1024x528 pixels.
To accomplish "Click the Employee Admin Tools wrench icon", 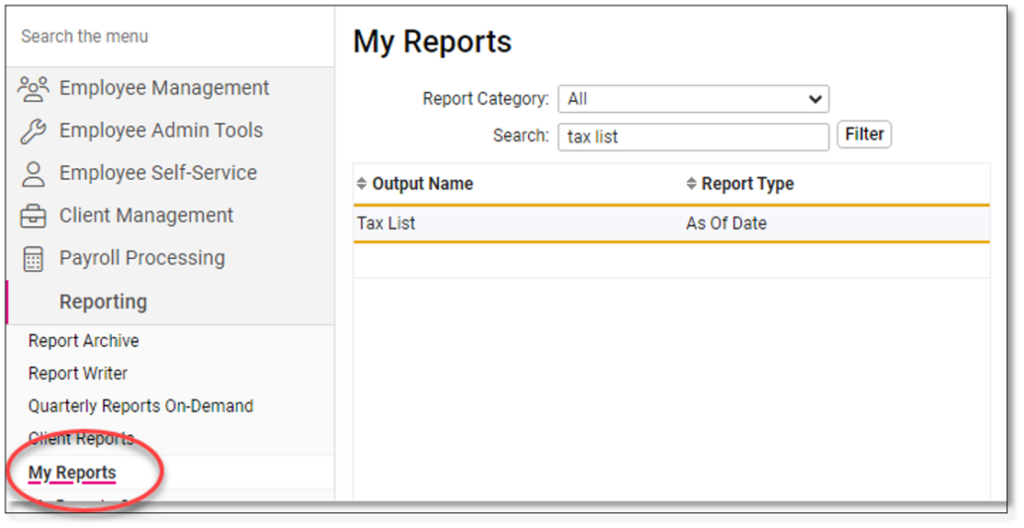I will 33,131.
